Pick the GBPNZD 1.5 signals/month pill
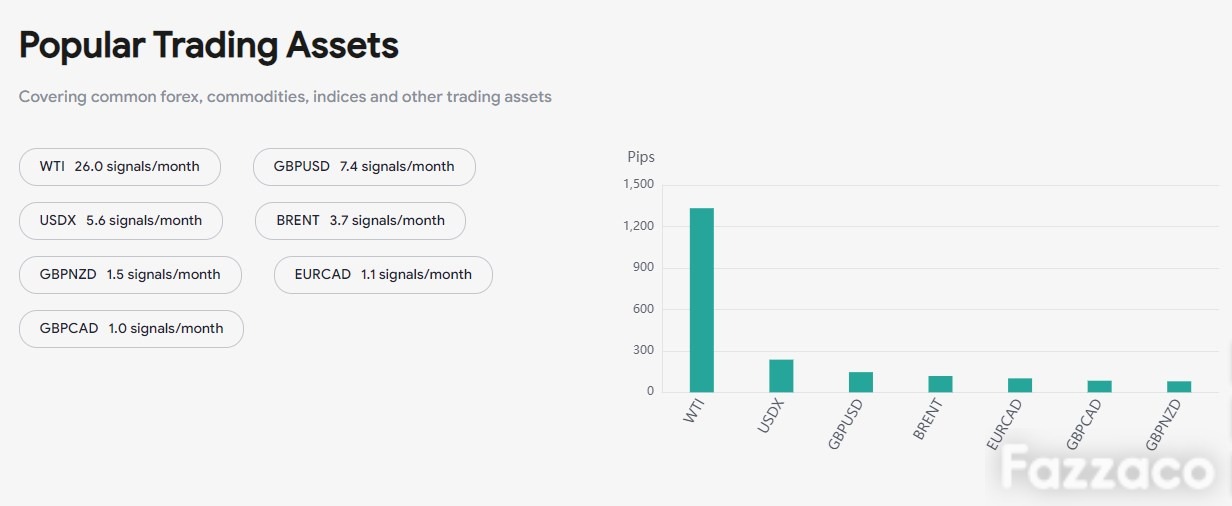 [x=130, y=275]
